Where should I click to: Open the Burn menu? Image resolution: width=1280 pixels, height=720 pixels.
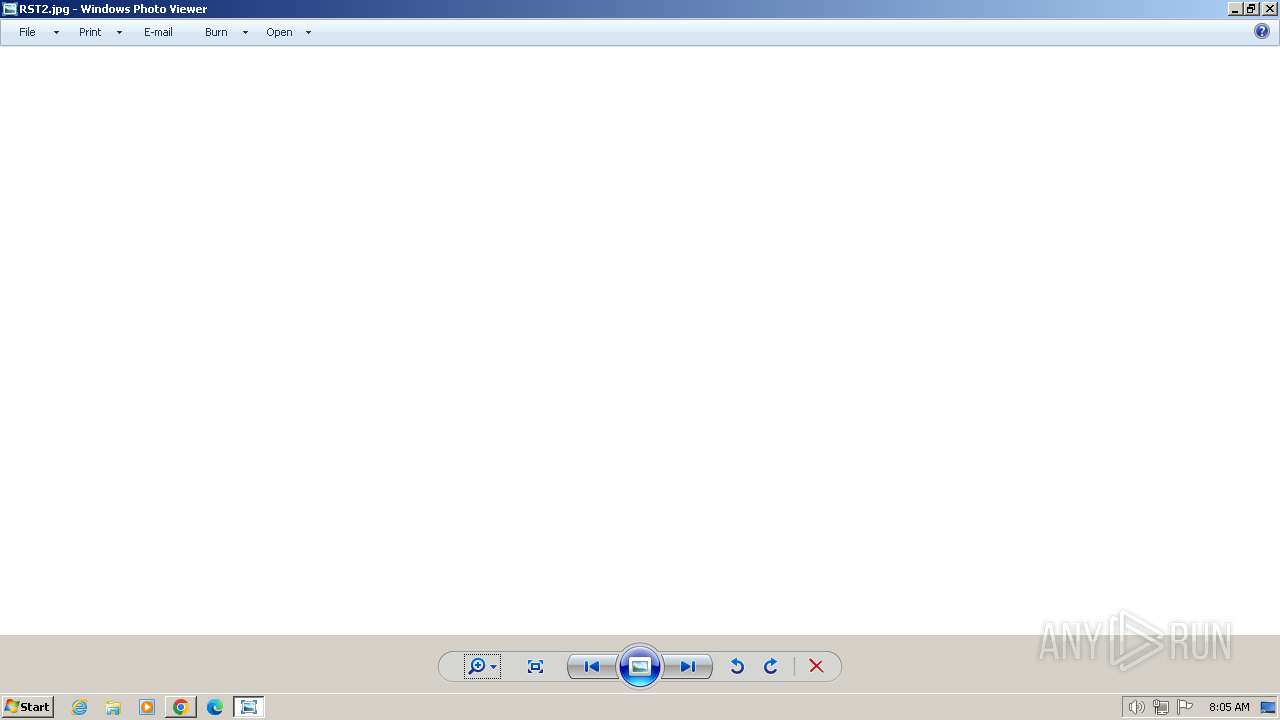(216, 32)
